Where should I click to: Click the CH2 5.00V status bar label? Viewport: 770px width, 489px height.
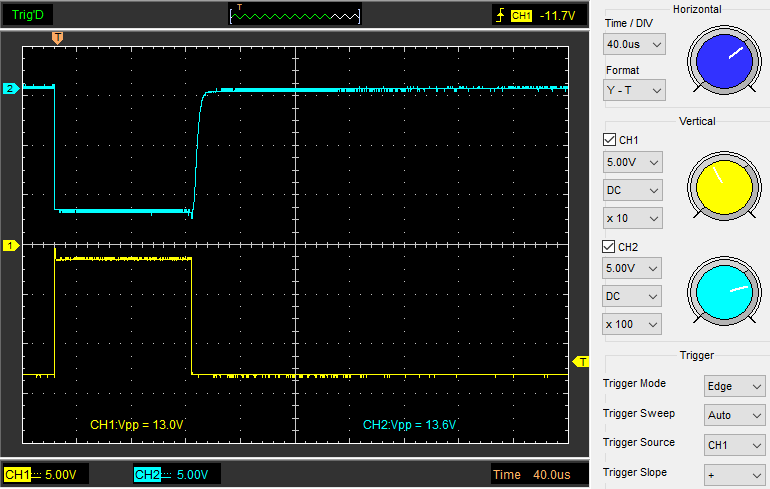tap(176, 474)
